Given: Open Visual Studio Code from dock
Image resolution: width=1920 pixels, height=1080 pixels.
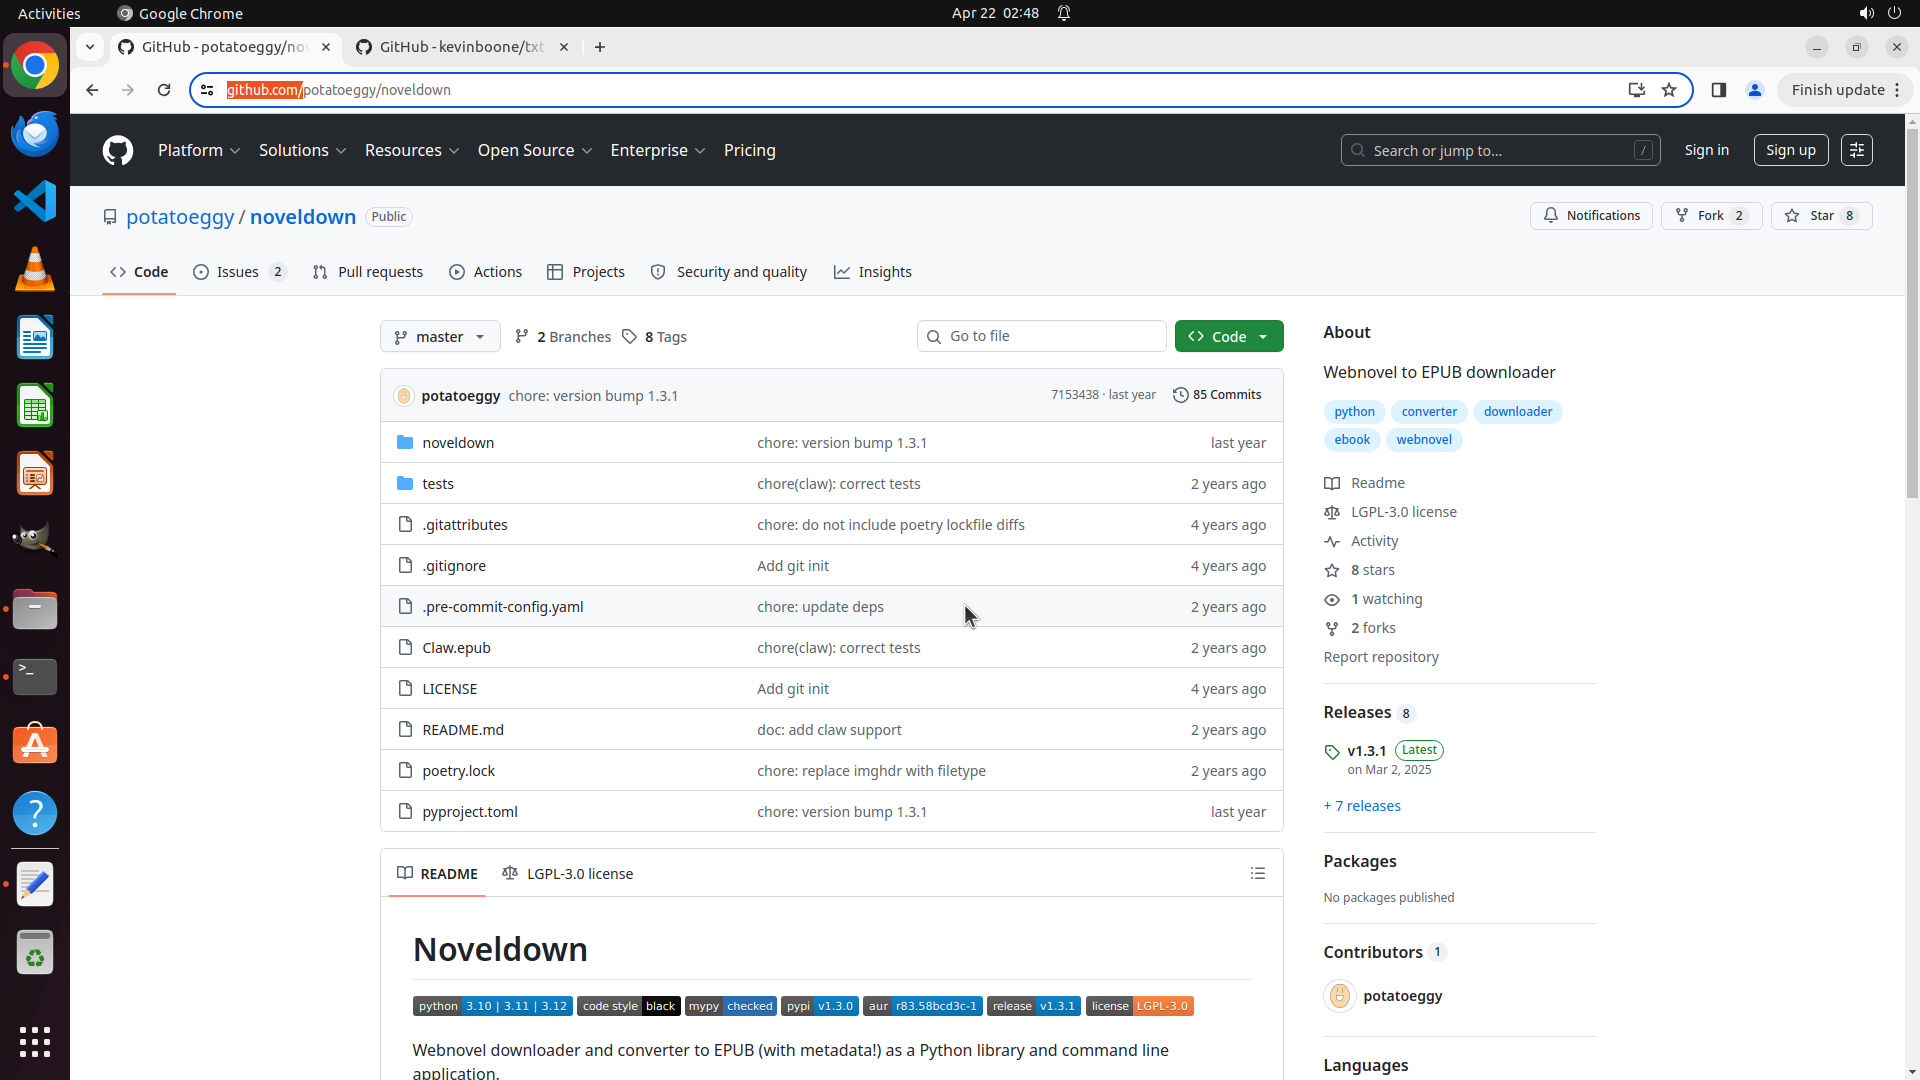Looking at the screenshot, I should (35, 201).
